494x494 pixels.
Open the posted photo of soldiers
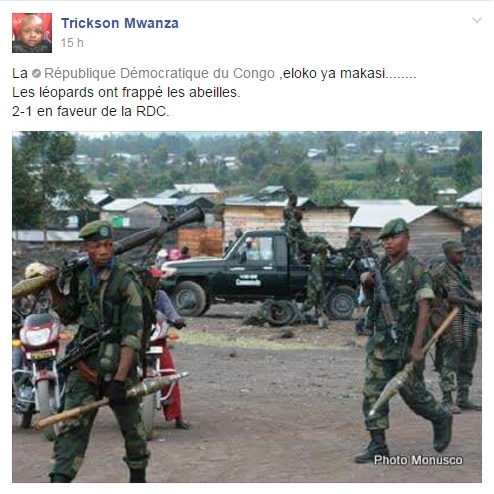click(x=247, y=307)
